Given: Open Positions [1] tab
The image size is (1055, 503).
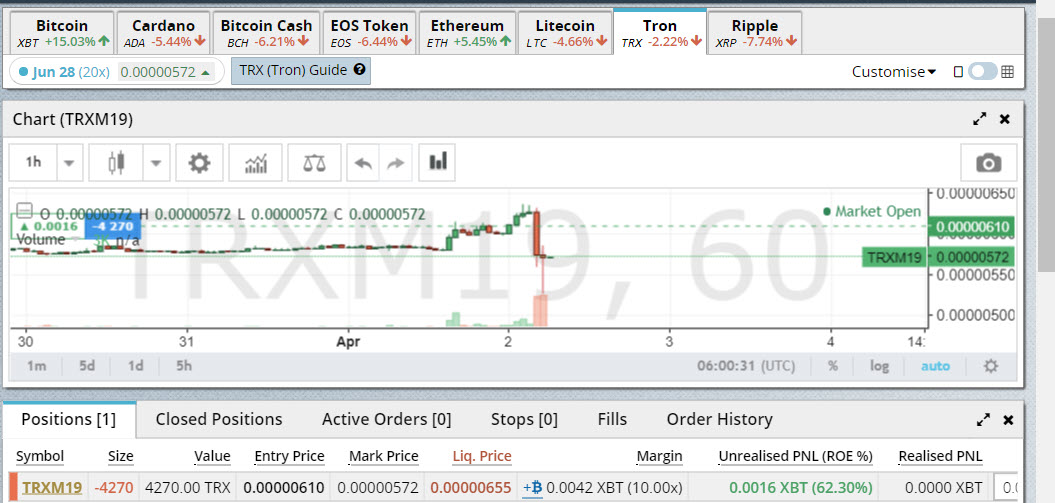Looking at the screenshot, I should point(69,420).
